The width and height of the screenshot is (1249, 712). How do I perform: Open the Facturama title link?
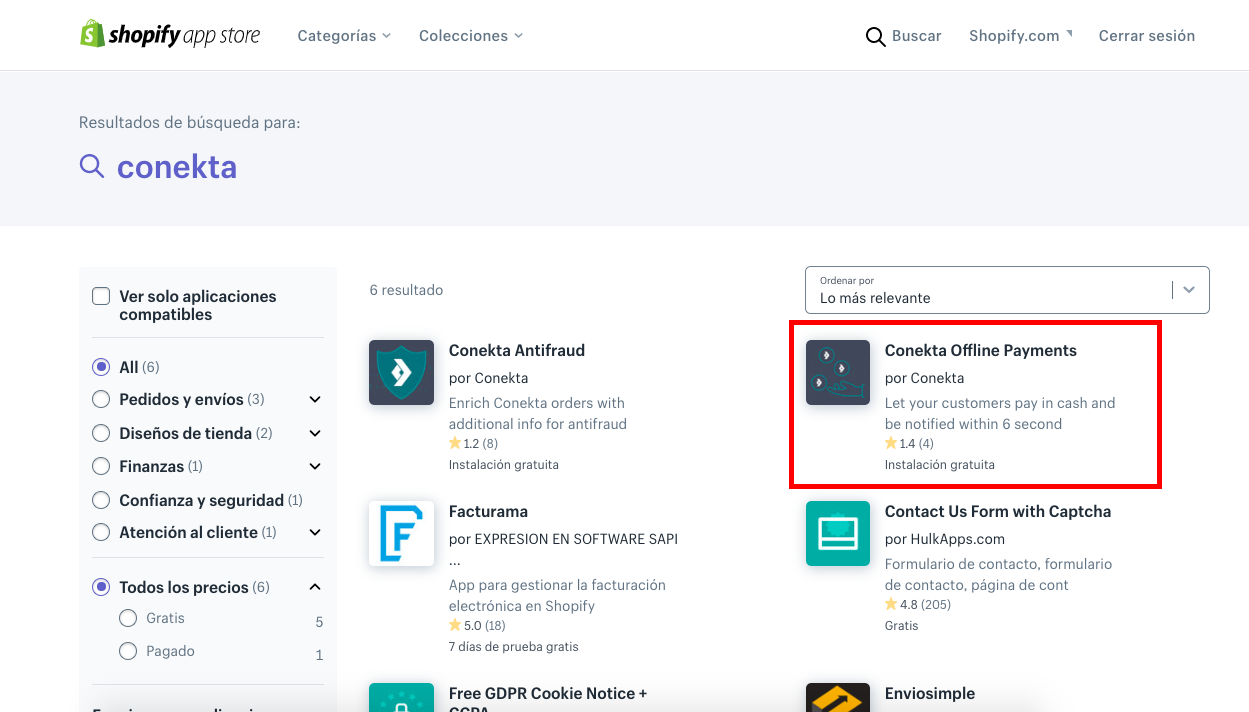(x=488, y=512)
